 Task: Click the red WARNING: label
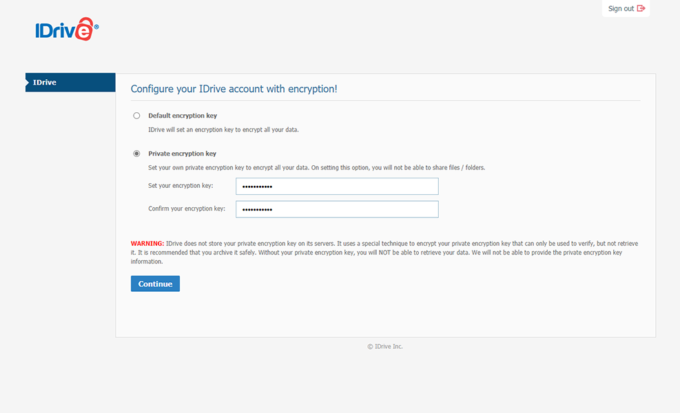click(x=147, y=243)
